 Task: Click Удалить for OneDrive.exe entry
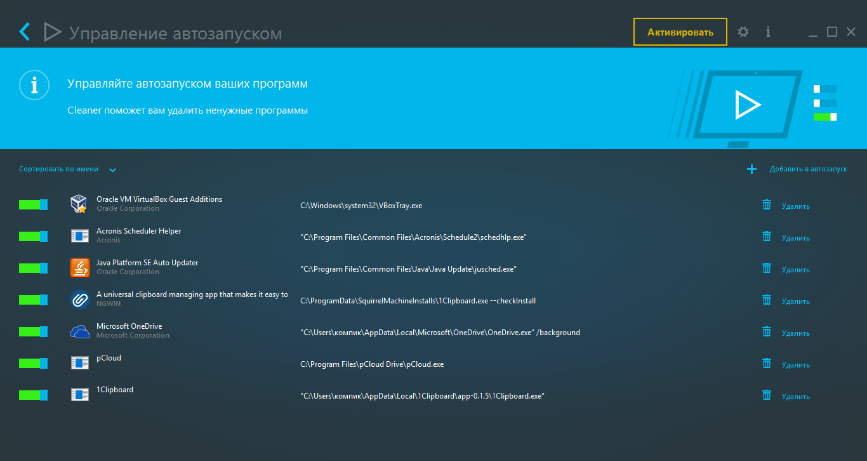795,333
